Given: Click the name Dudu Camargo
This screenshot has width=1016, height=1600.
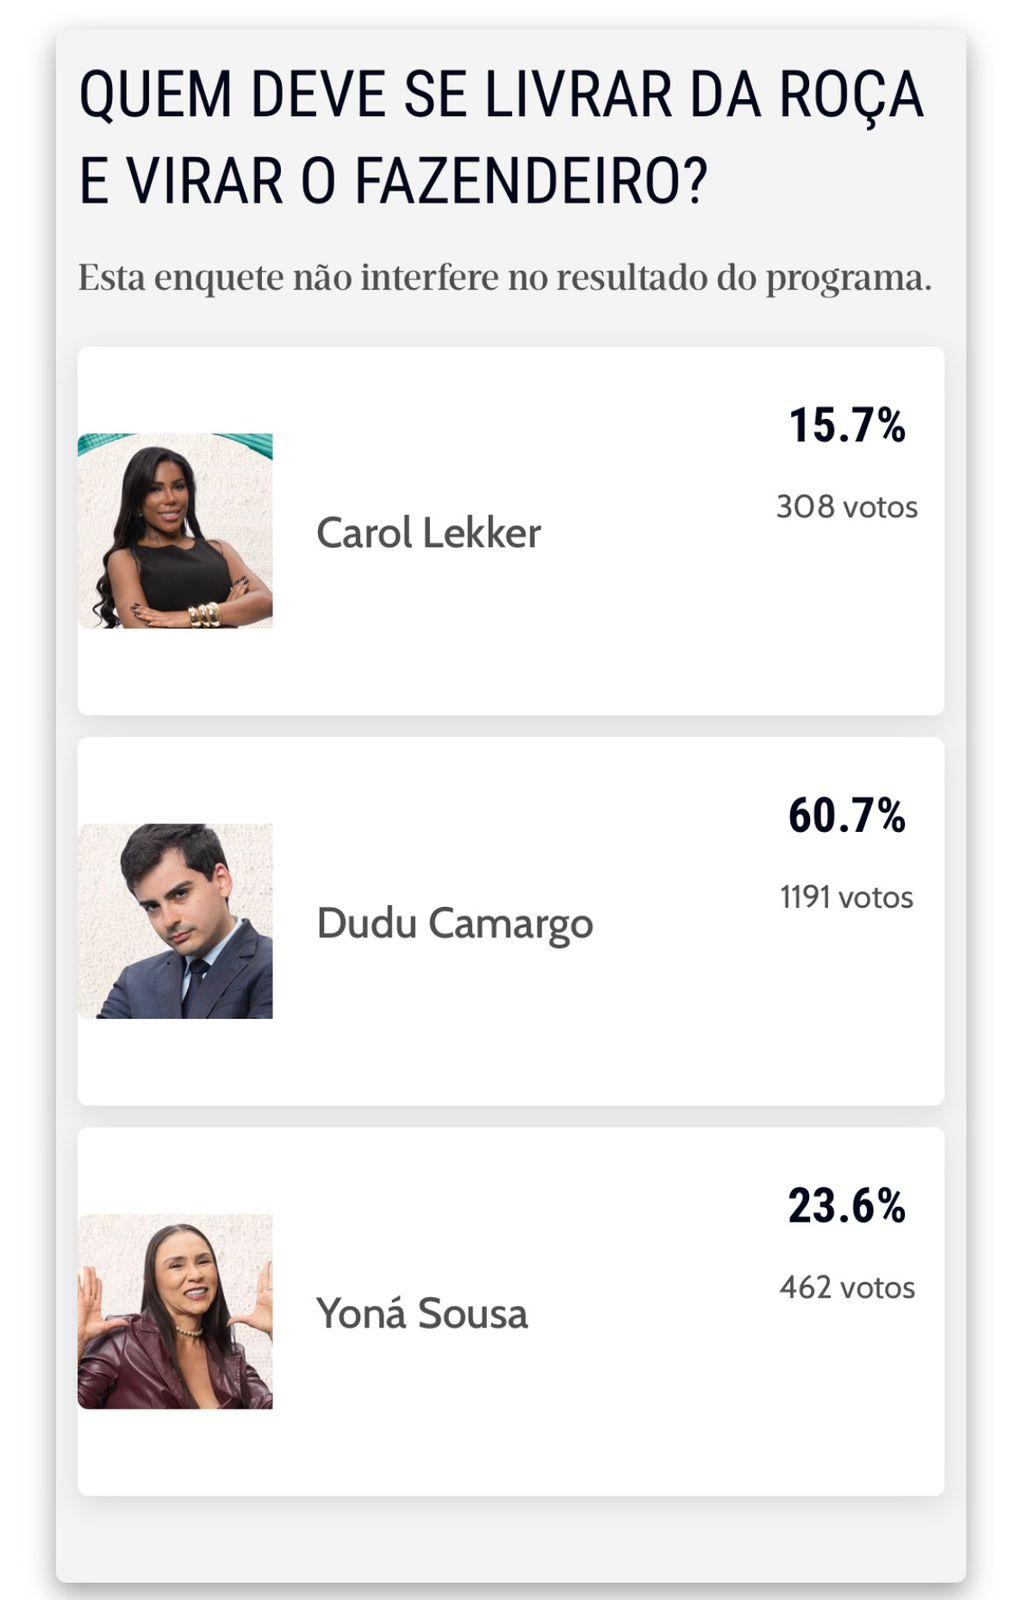Looking at the screenshot, I should click(453, 925).
